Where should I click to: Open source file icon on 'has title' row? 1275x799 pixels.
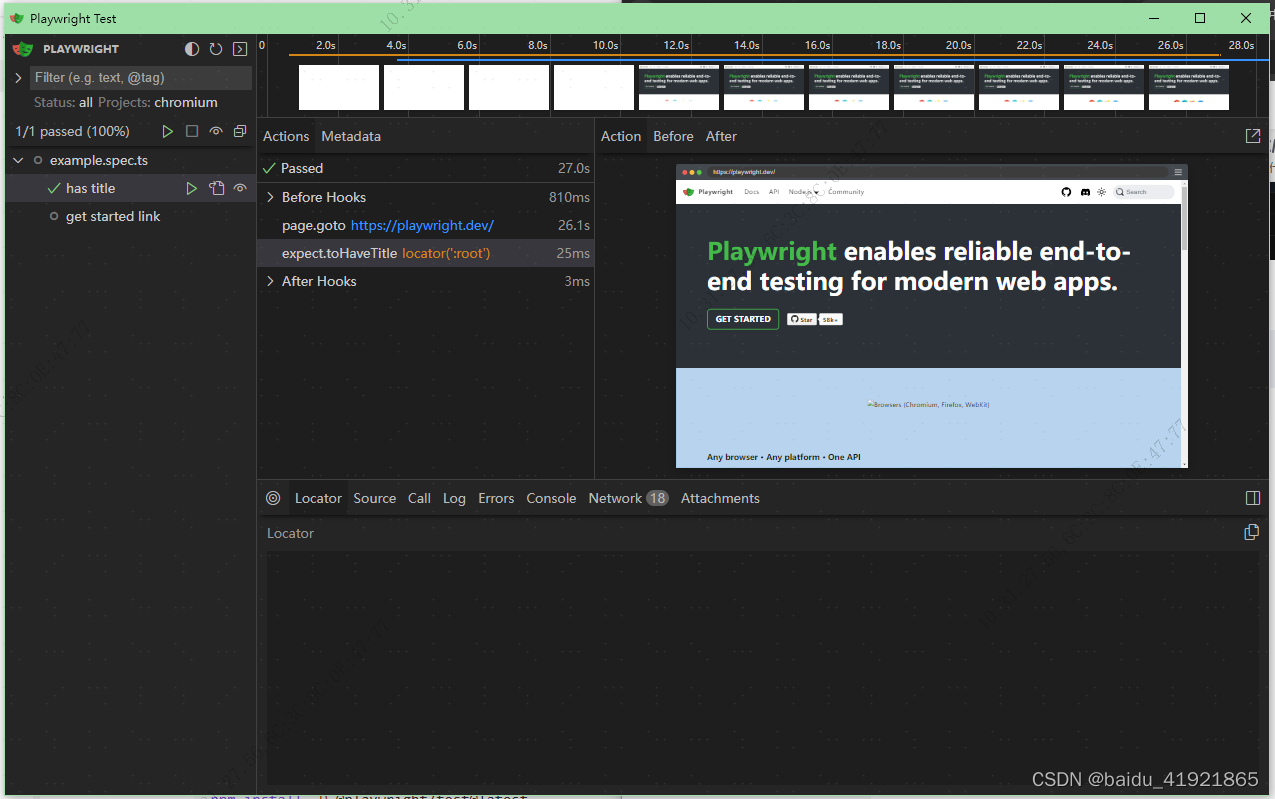pyautogui.click(x=216, y=188)
